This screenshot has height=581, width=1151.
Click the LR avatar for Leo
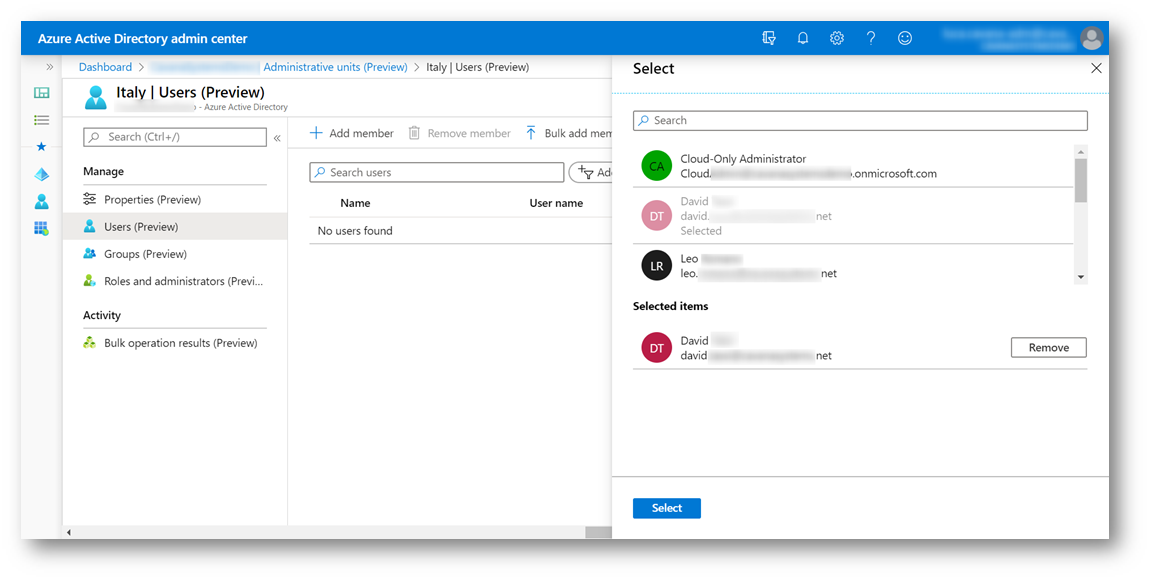(x=656, y=266)
